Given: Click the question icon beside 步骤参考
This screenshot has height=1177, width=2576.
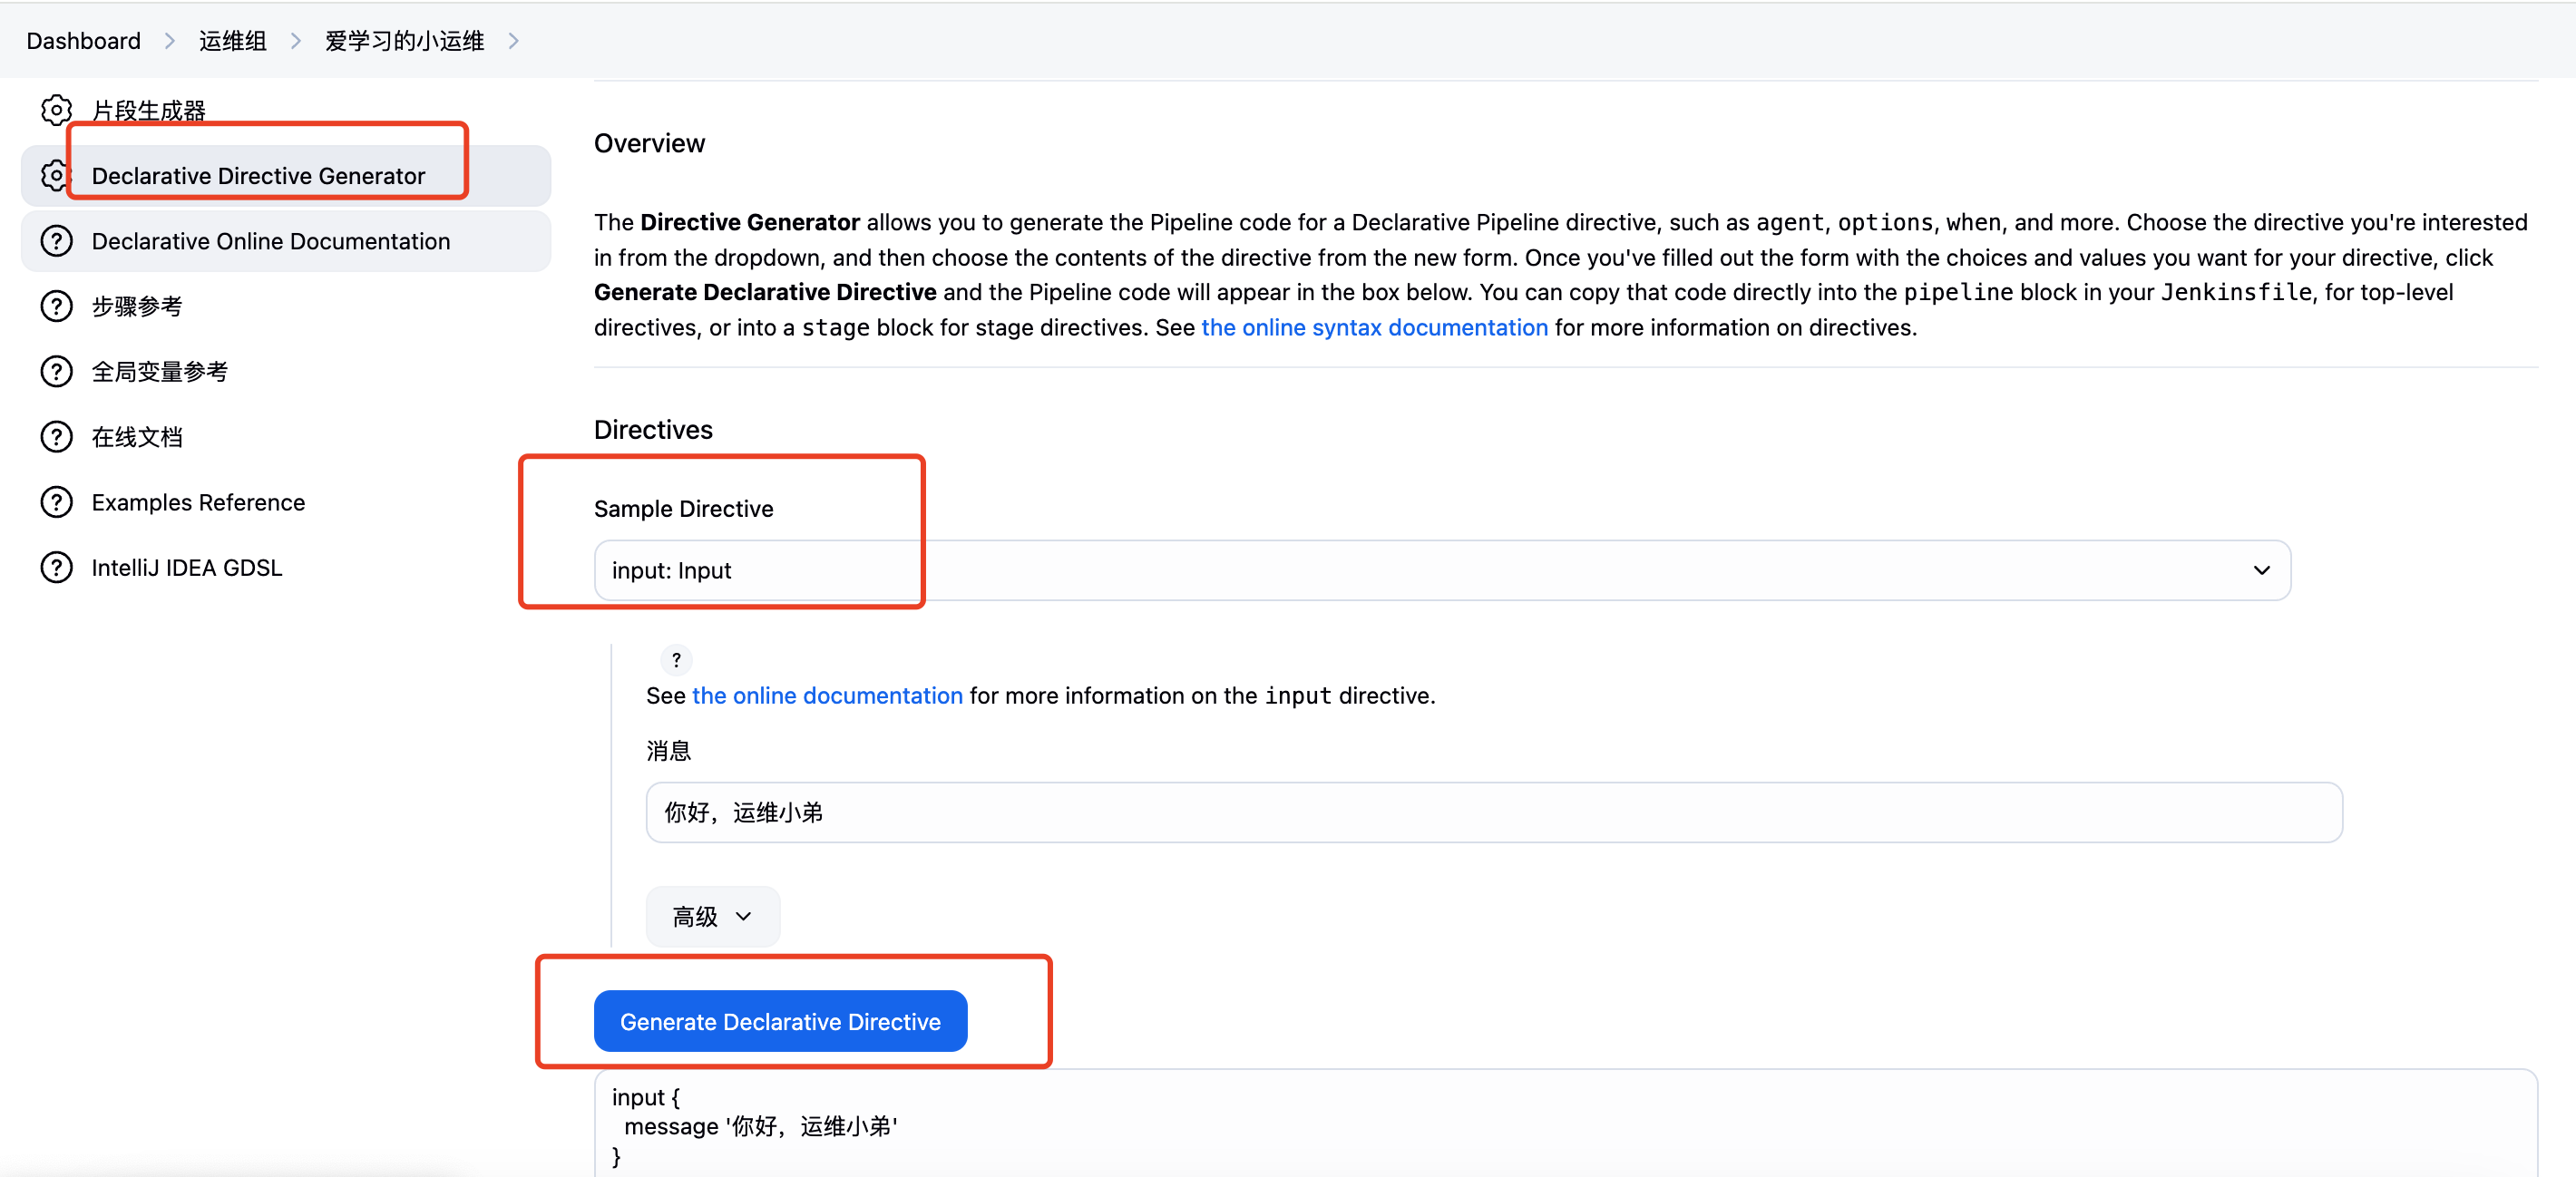Looking at the screenshot, I should click(56, 306).
